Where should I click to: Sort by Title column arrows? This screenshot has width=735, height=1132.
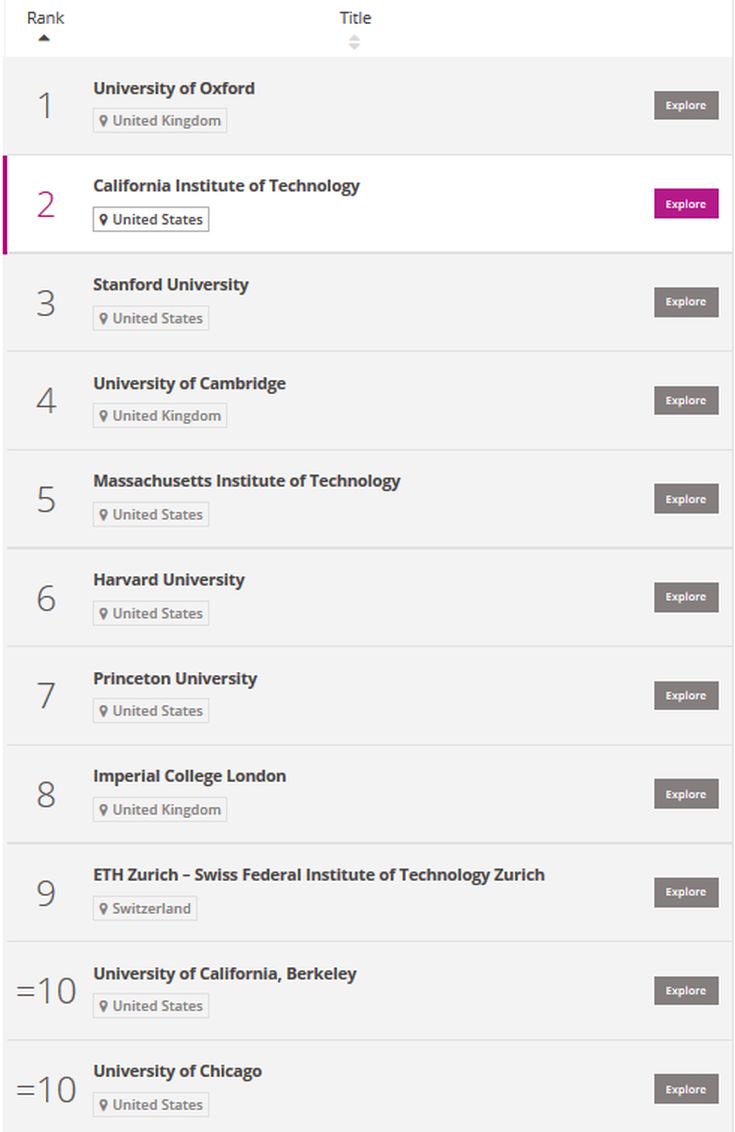click(x=354, y=42)
